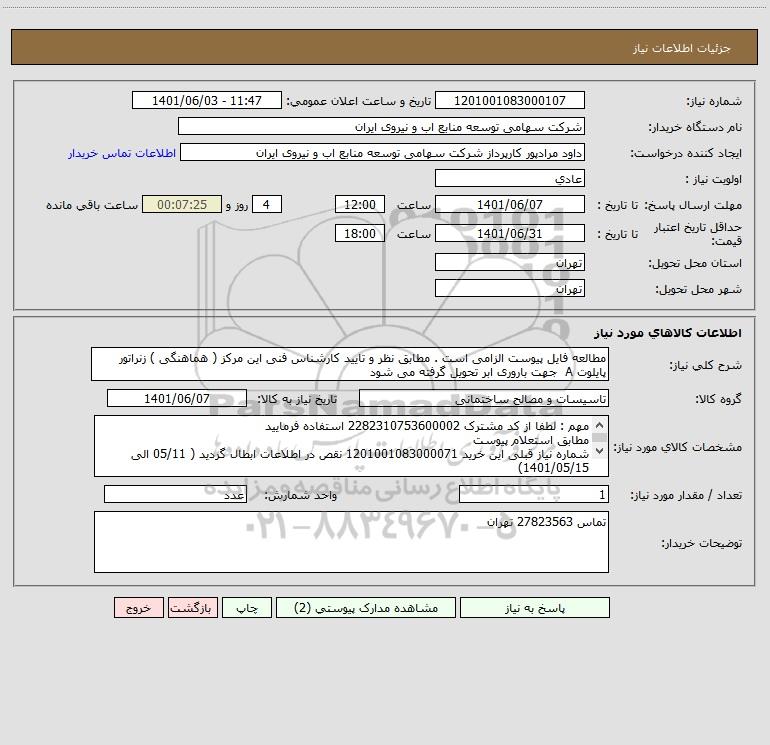This screenshot has width=770, height=745.
Task: Click the اطلاعات کالاهای مورد نیاز section heading
Action: [x=667, y=333]
